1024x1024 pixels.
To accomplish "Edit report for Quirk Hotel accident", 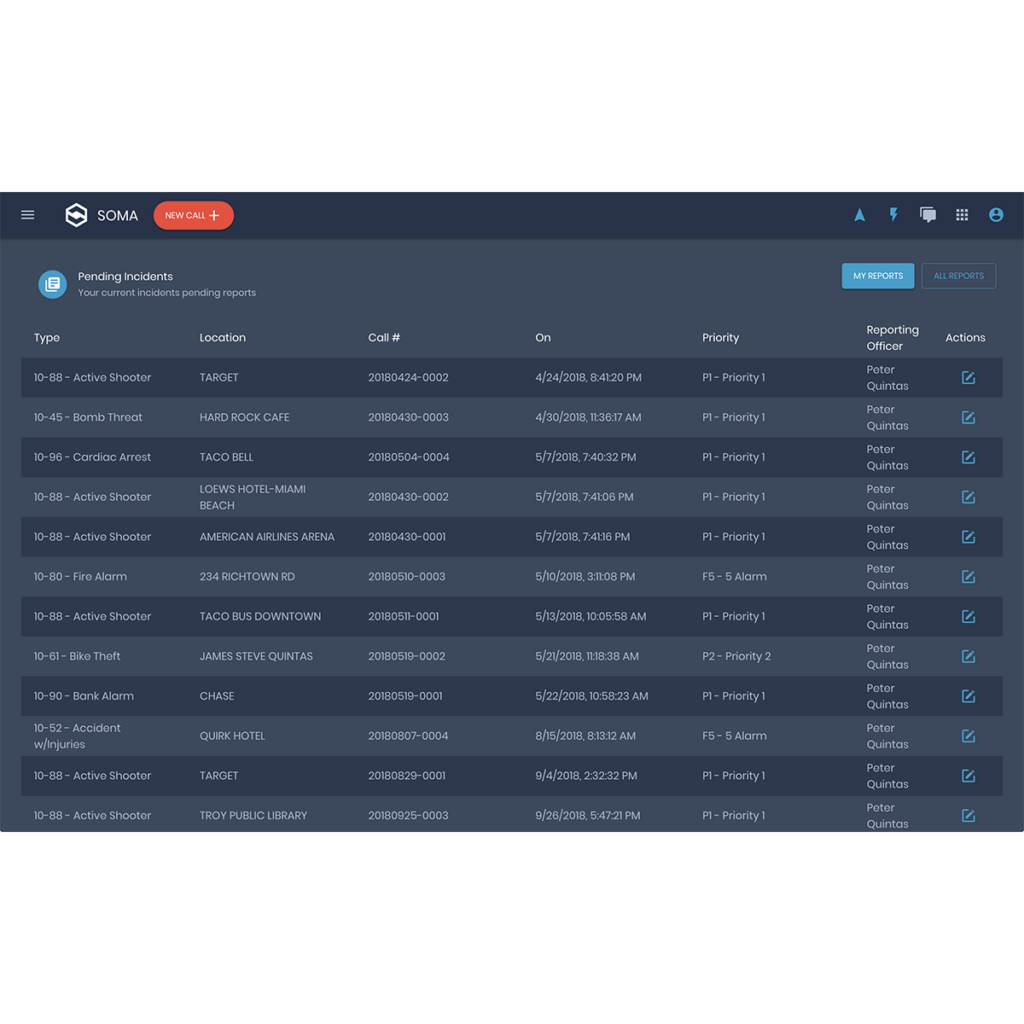I will pos(968,736).
